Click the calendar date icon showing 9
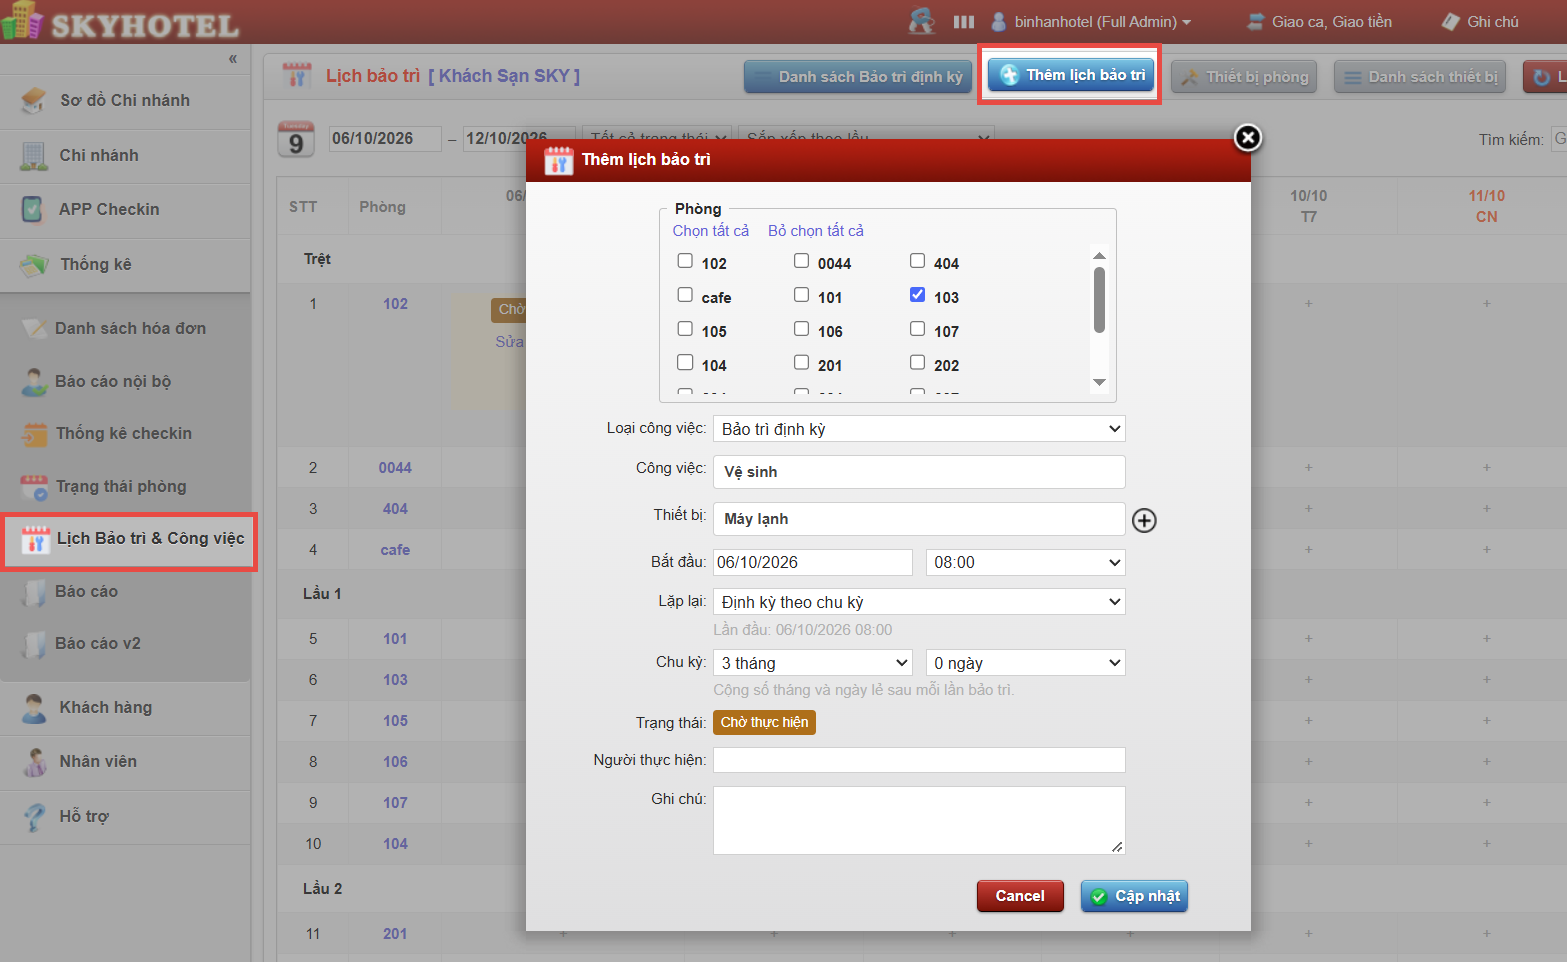 (296, 140)
